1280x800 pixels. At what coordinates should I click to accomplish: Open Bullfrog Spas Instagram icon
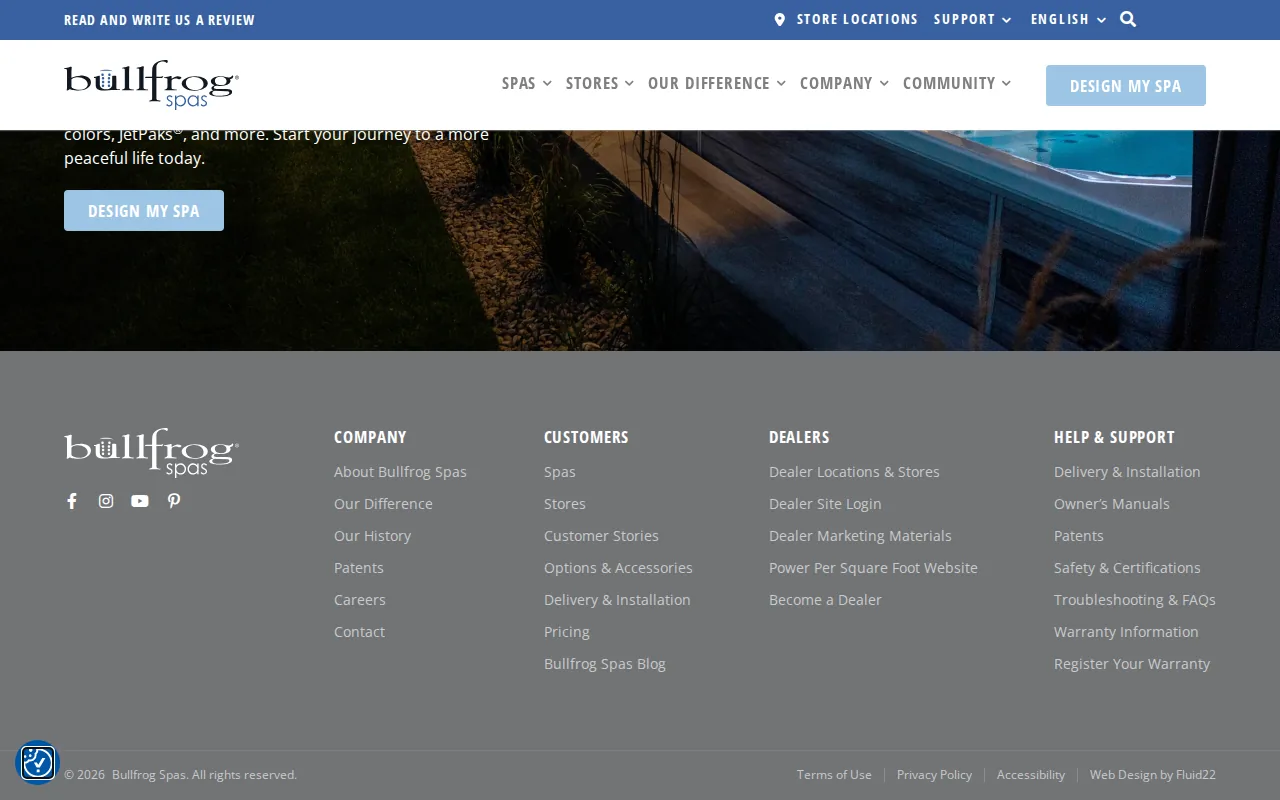[106, 501]
